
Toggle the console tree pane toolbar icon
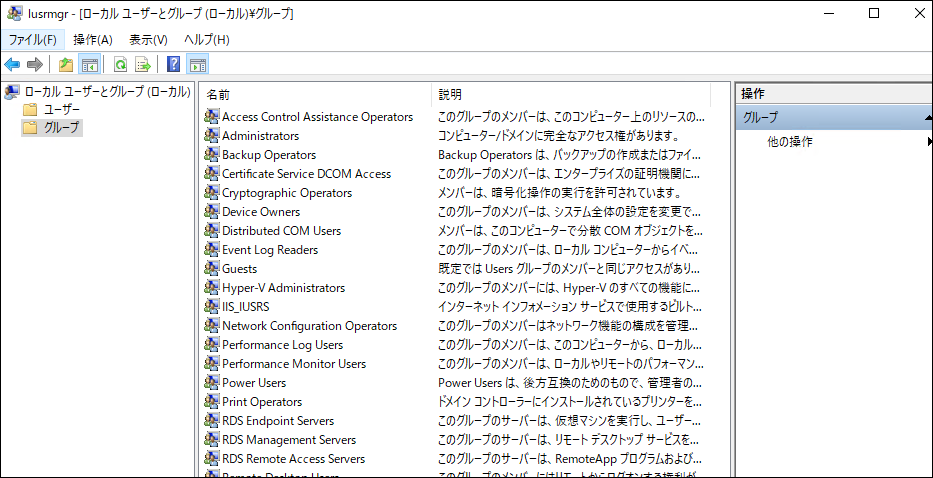90,65
